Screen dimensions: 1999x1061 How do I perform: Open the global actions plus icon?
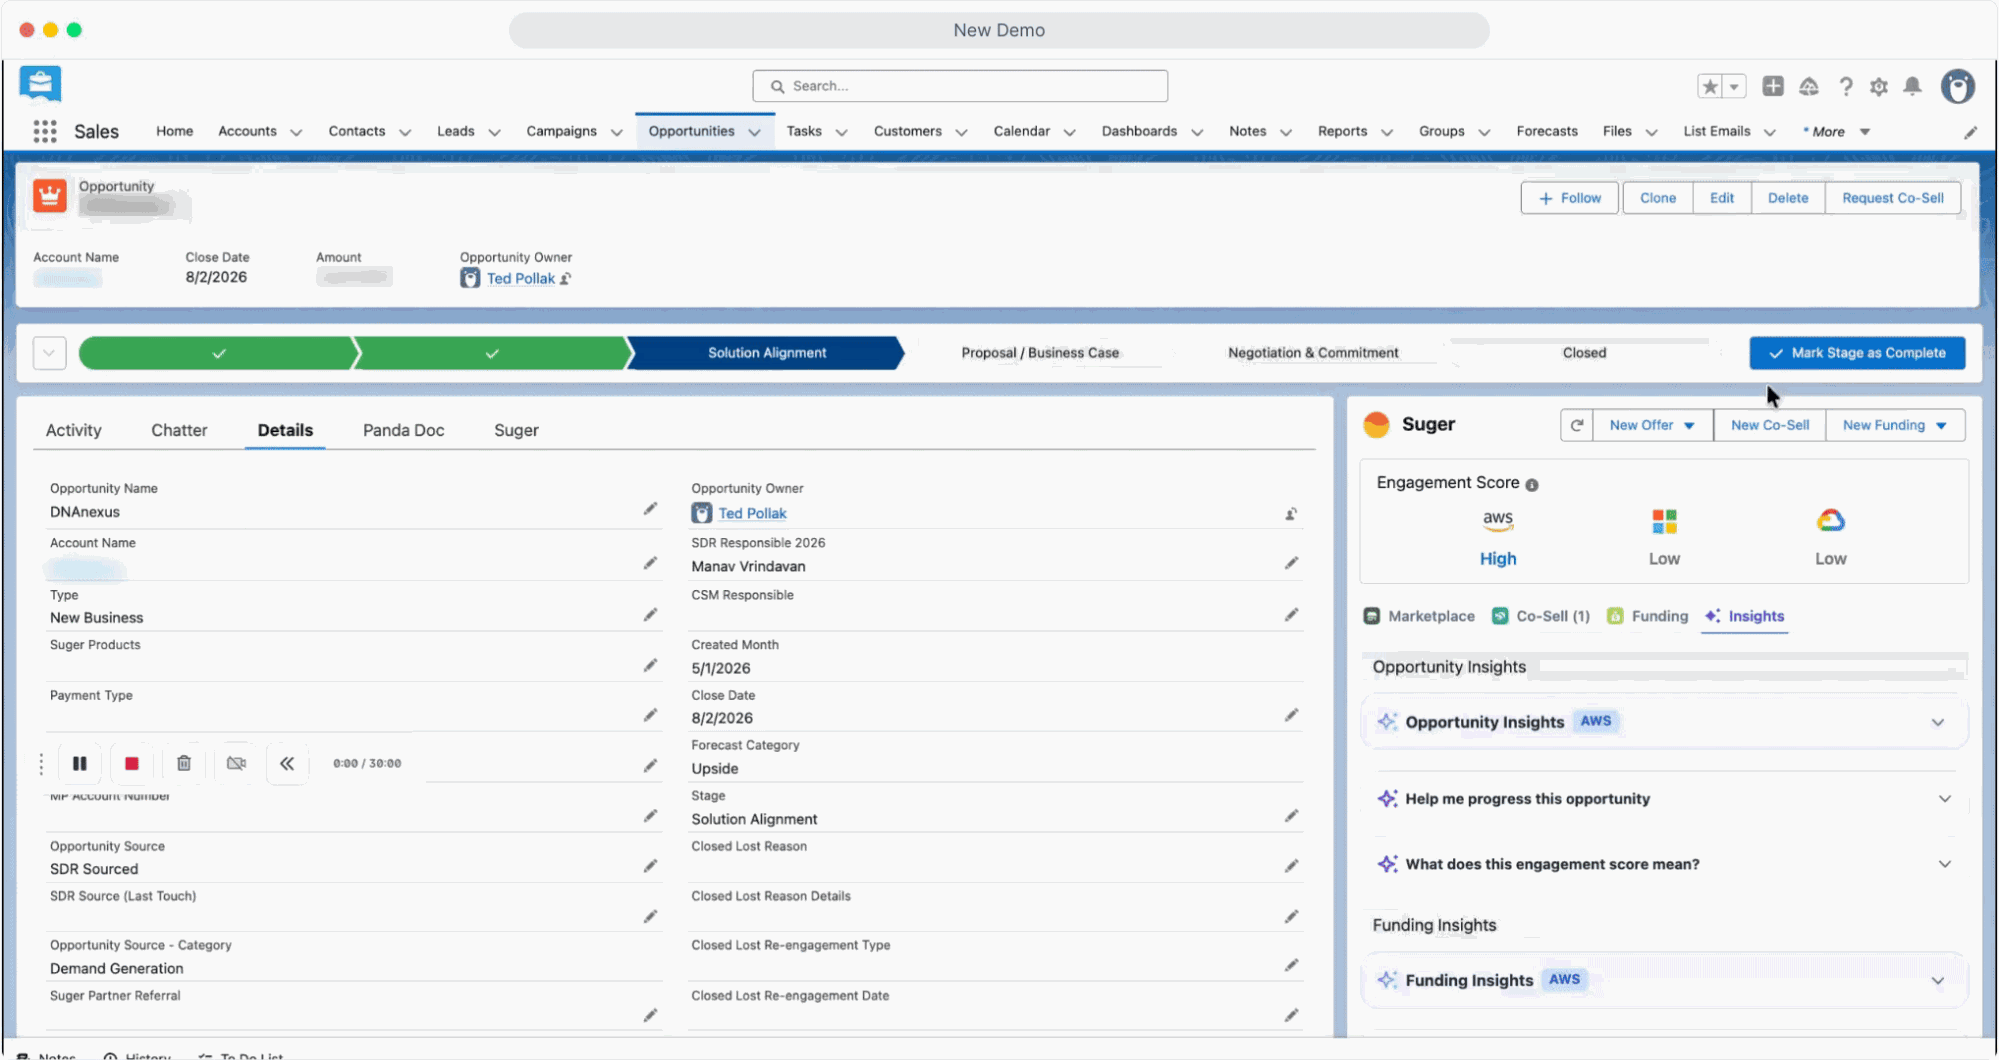coord(1773,86)
